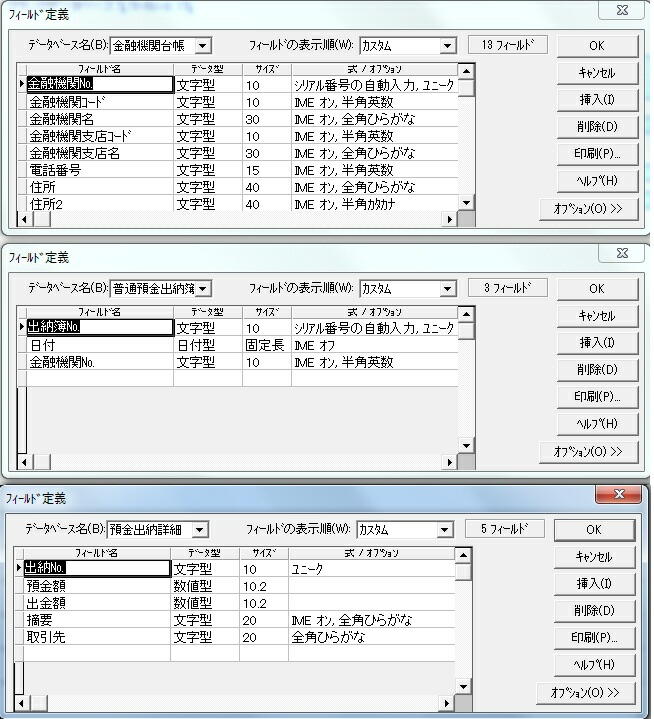Click キャンセル in the 預金出納詳細 dialog

click(594, 557)
